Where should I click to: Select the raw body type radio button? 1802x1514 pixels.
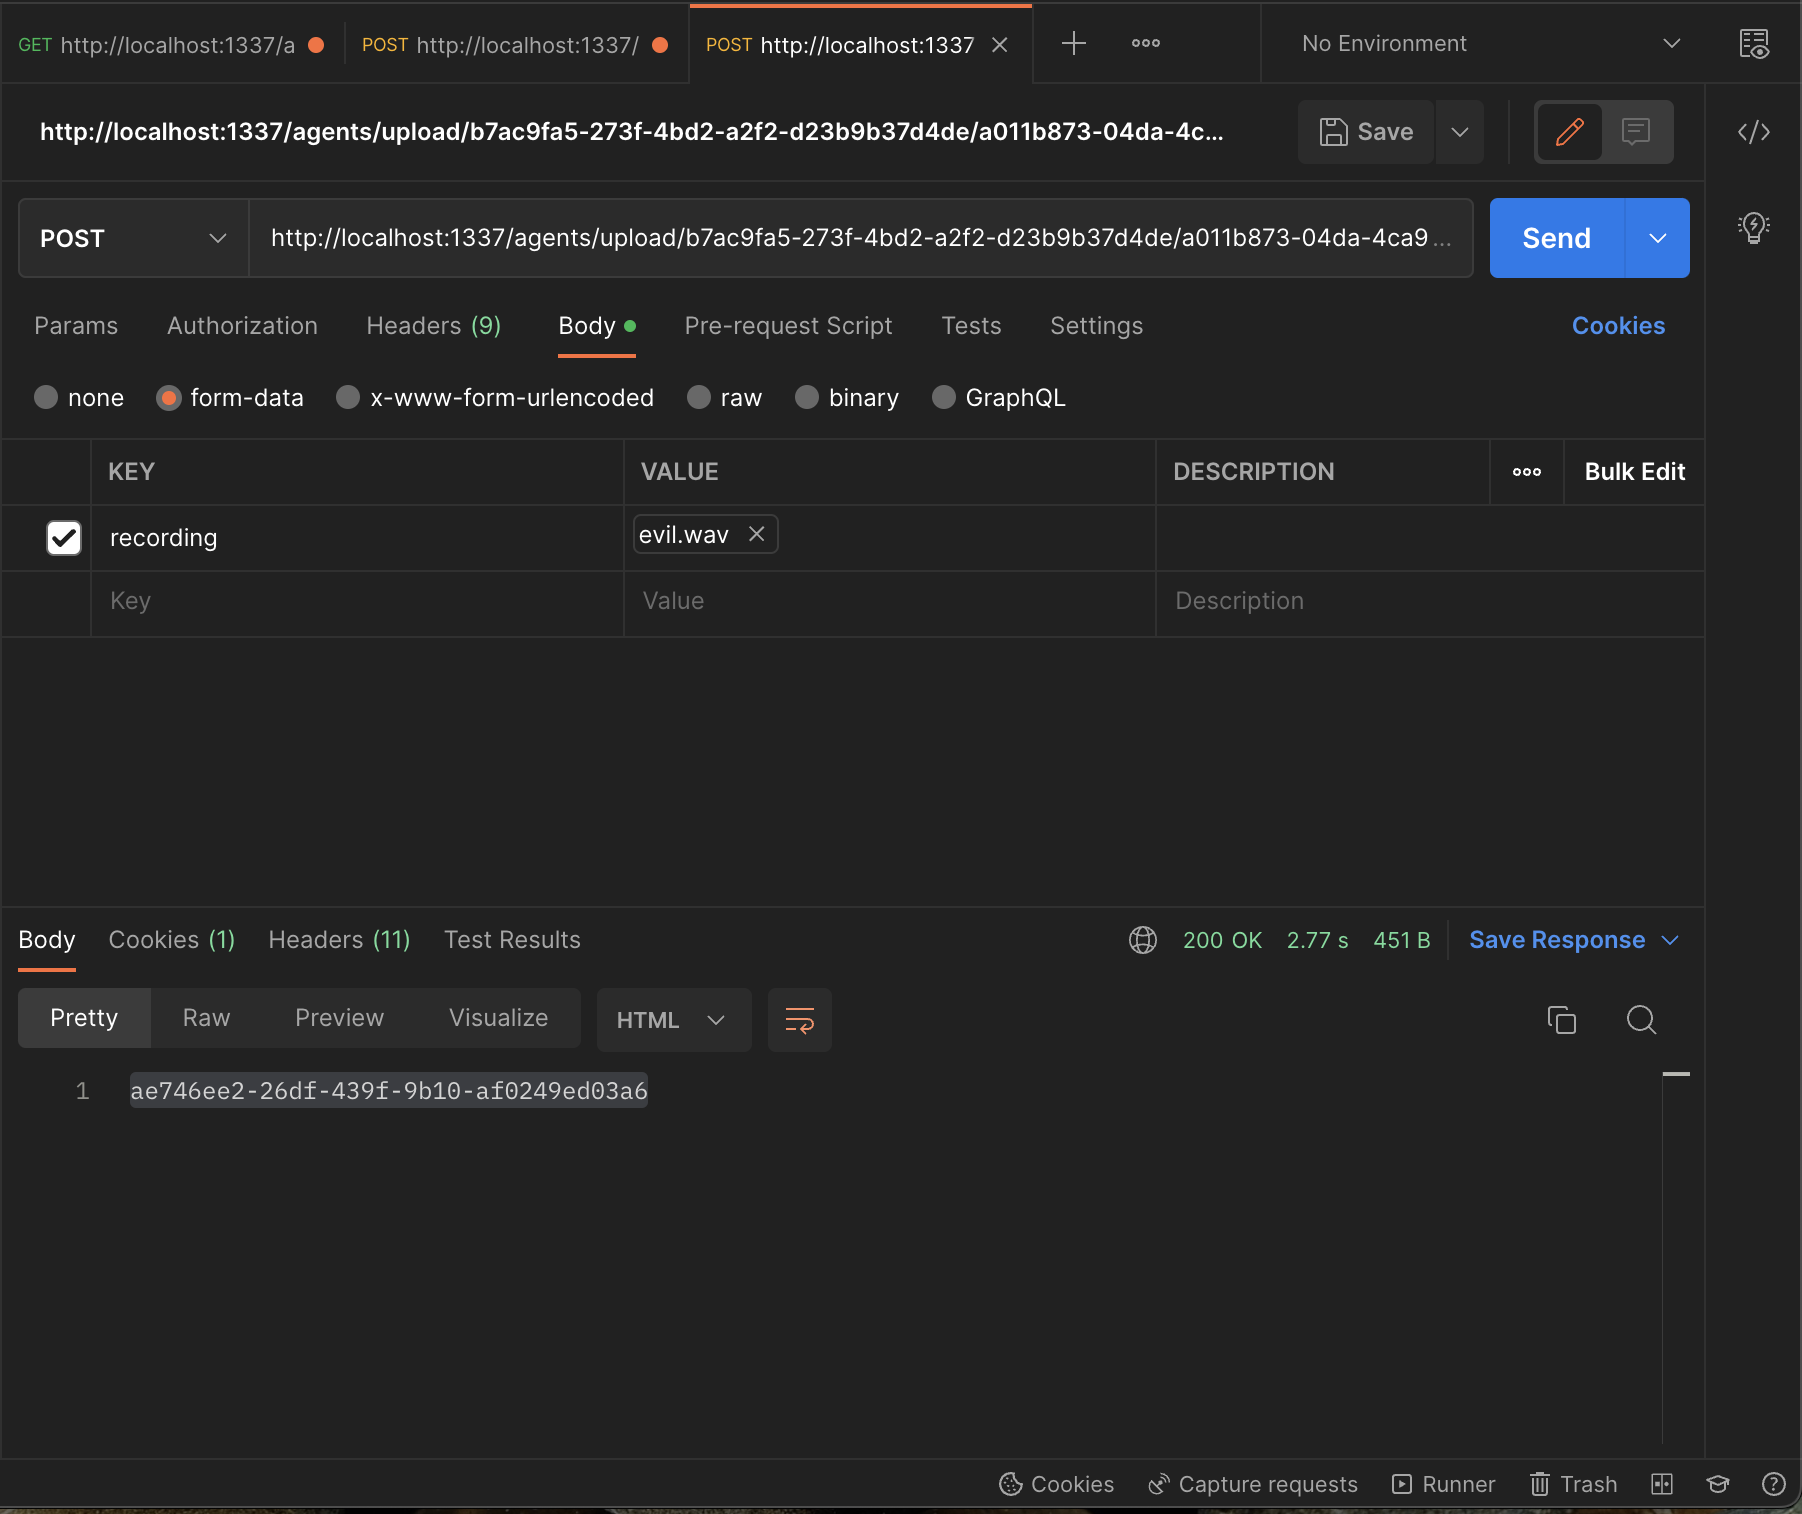point(698,397)
